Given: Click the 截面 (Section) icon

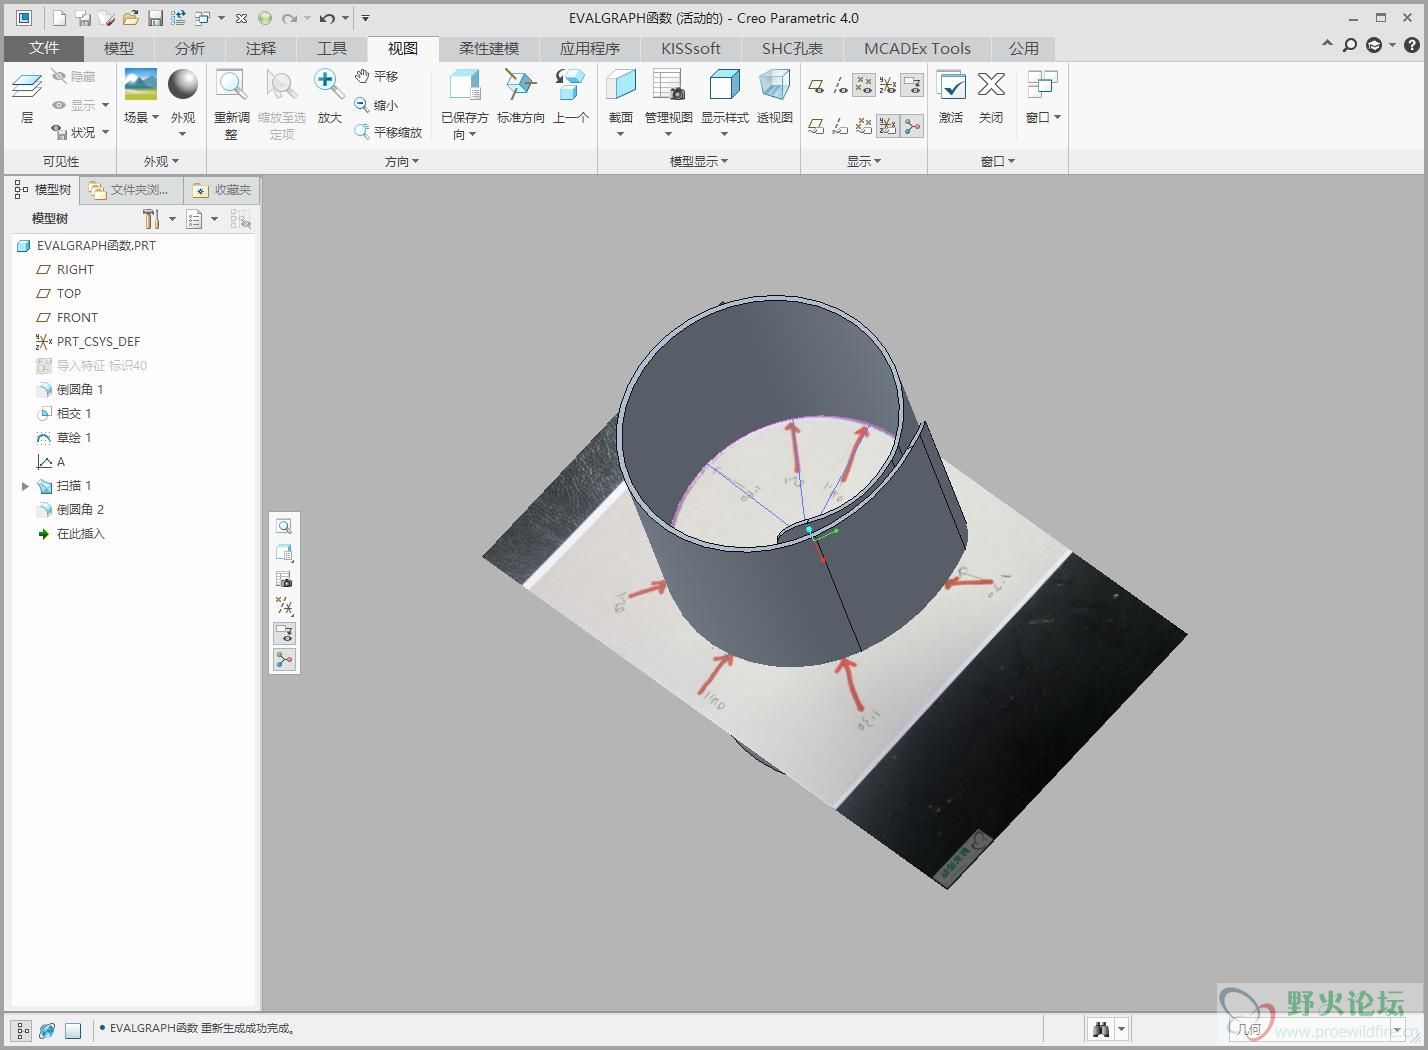Looking at the screenshot, I should (x=621, y=85).
